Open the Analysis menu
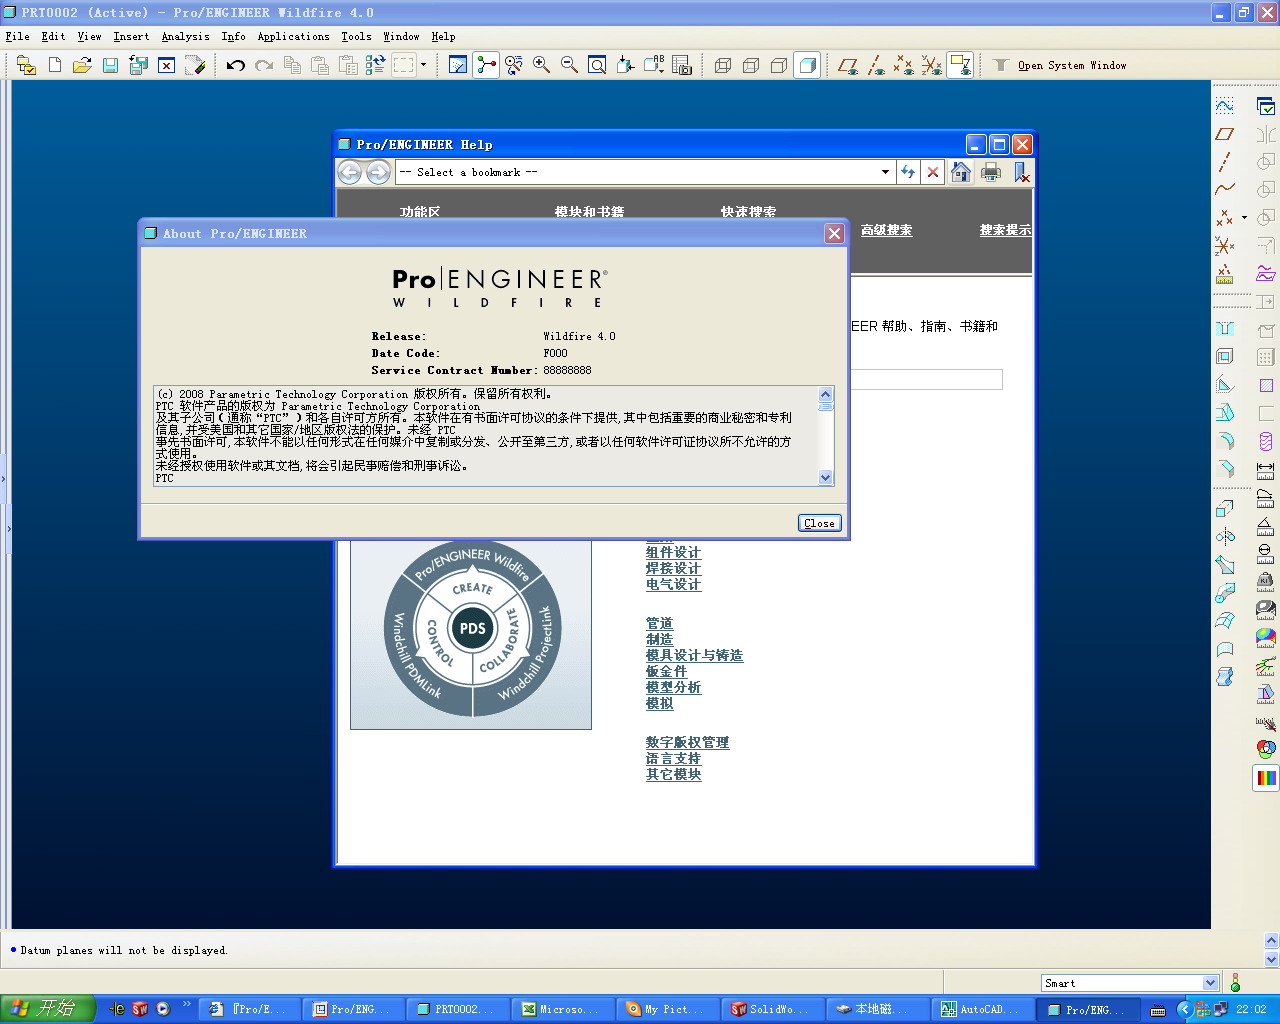 coord(186,37)
